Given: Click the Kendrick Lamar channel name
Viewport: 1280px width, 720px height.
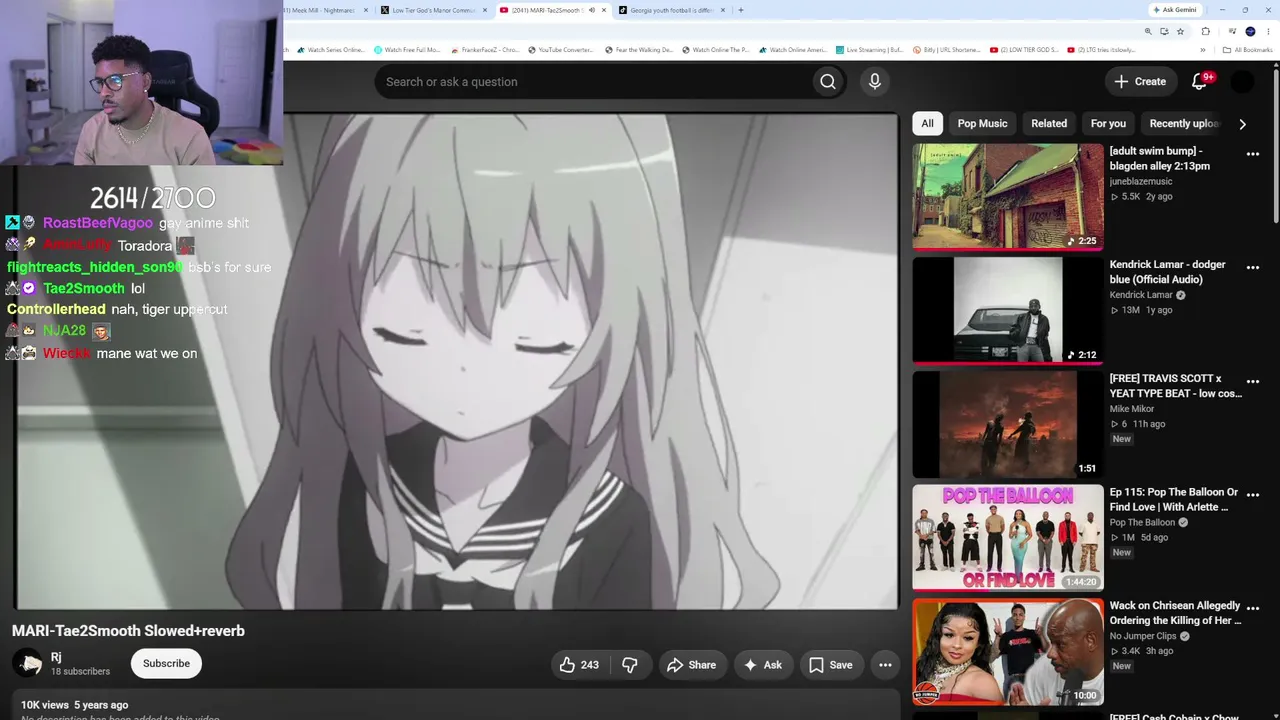Looking at the screenshot, I should coord(1141,295).
